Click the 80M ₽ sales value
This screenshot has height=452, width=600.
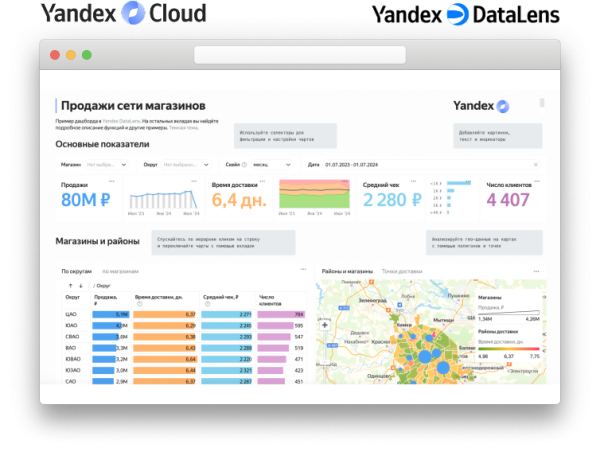pyautogui.click(x=85, y=200)
